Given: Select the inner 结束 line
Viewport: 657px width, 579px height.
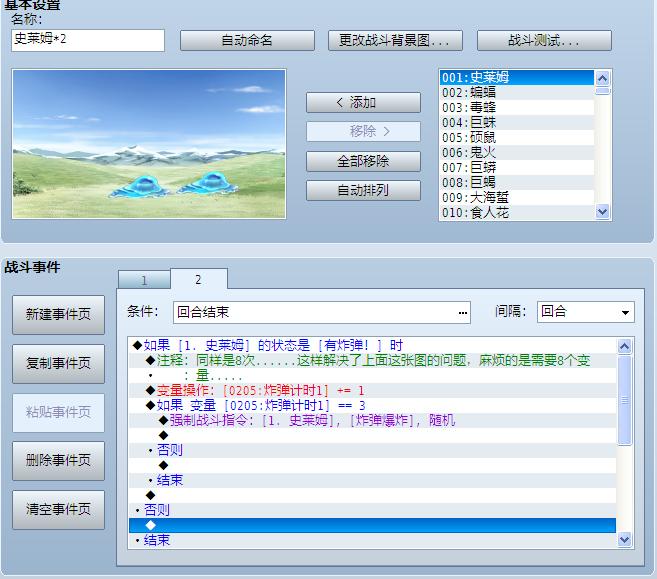Looking at the screenshot, I should (372, 481).
